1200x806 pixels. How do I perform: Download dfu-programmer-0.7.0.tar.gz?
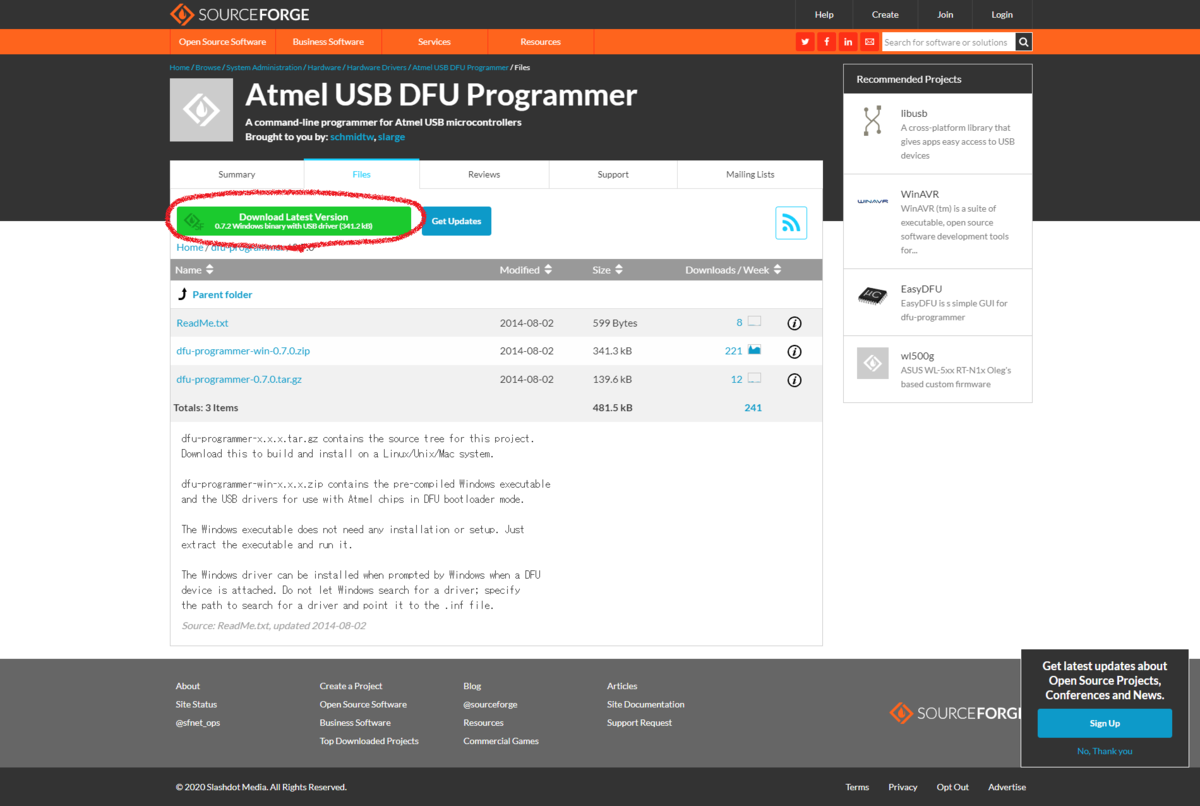239,379
